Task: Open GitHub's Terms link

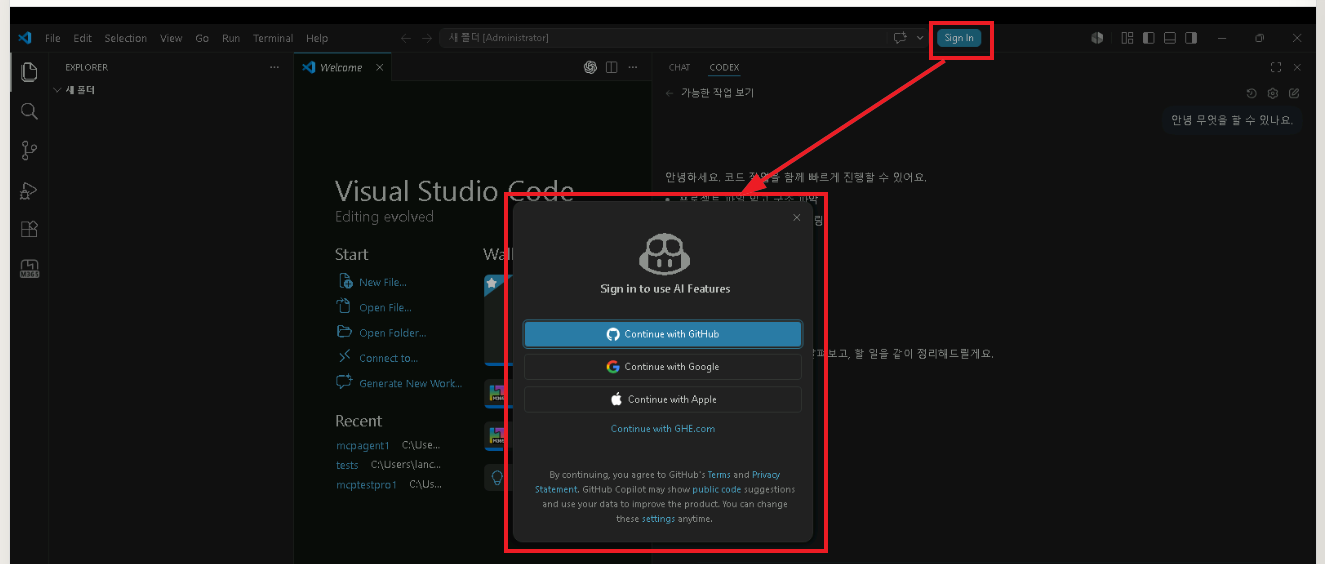Action: pos(719,475)
